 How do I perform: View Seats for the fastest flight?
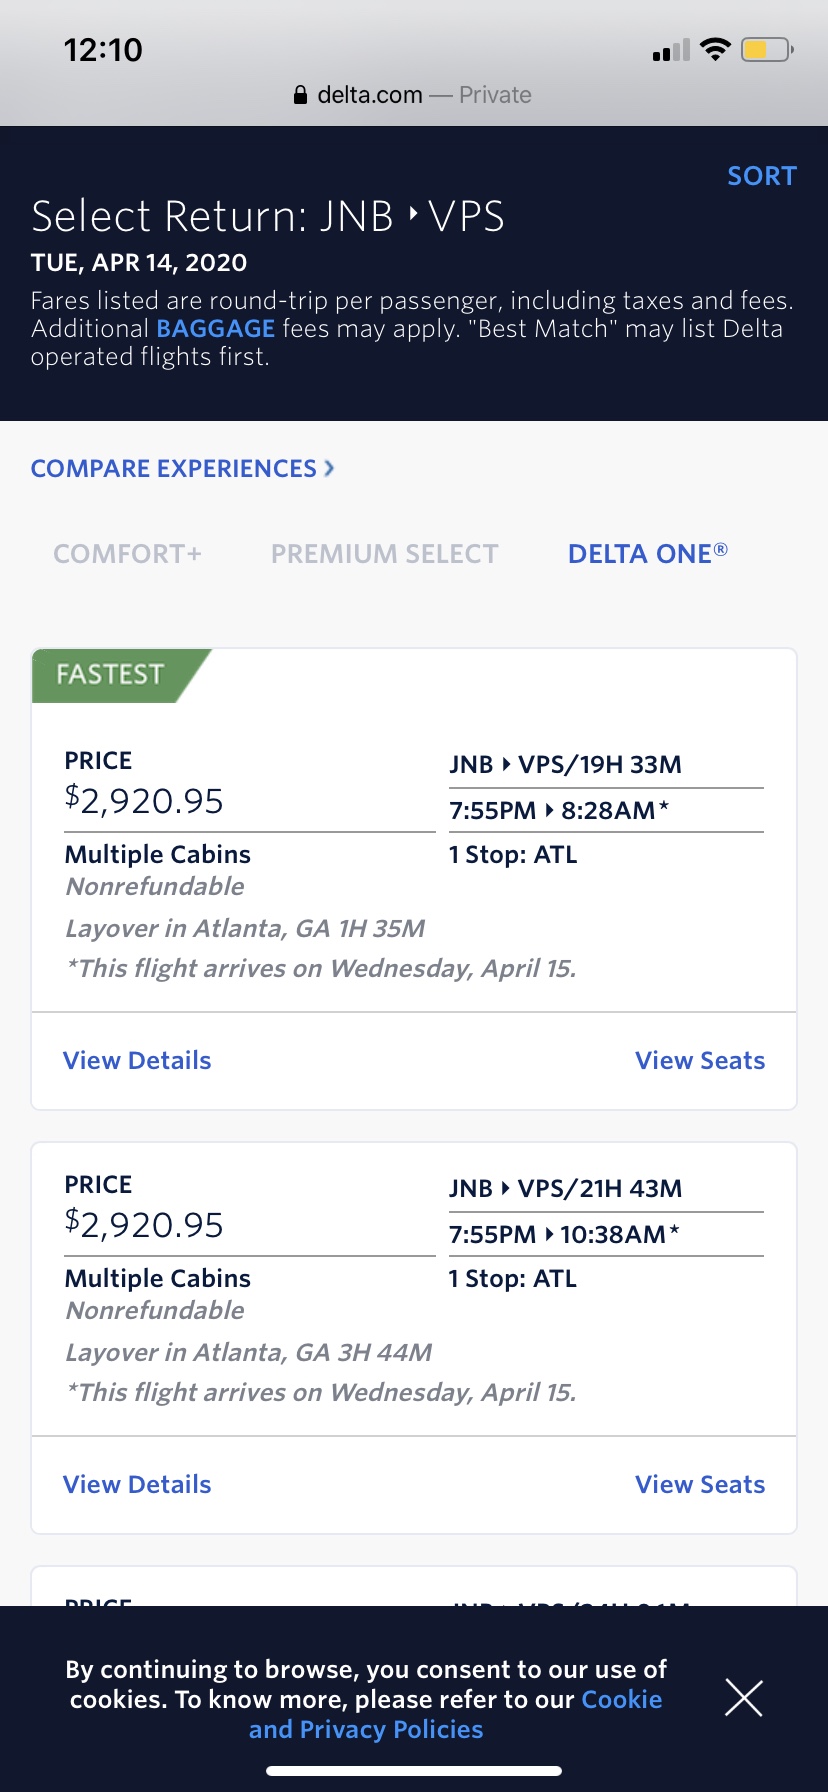pyautogui.click(x=700, y=1060)
